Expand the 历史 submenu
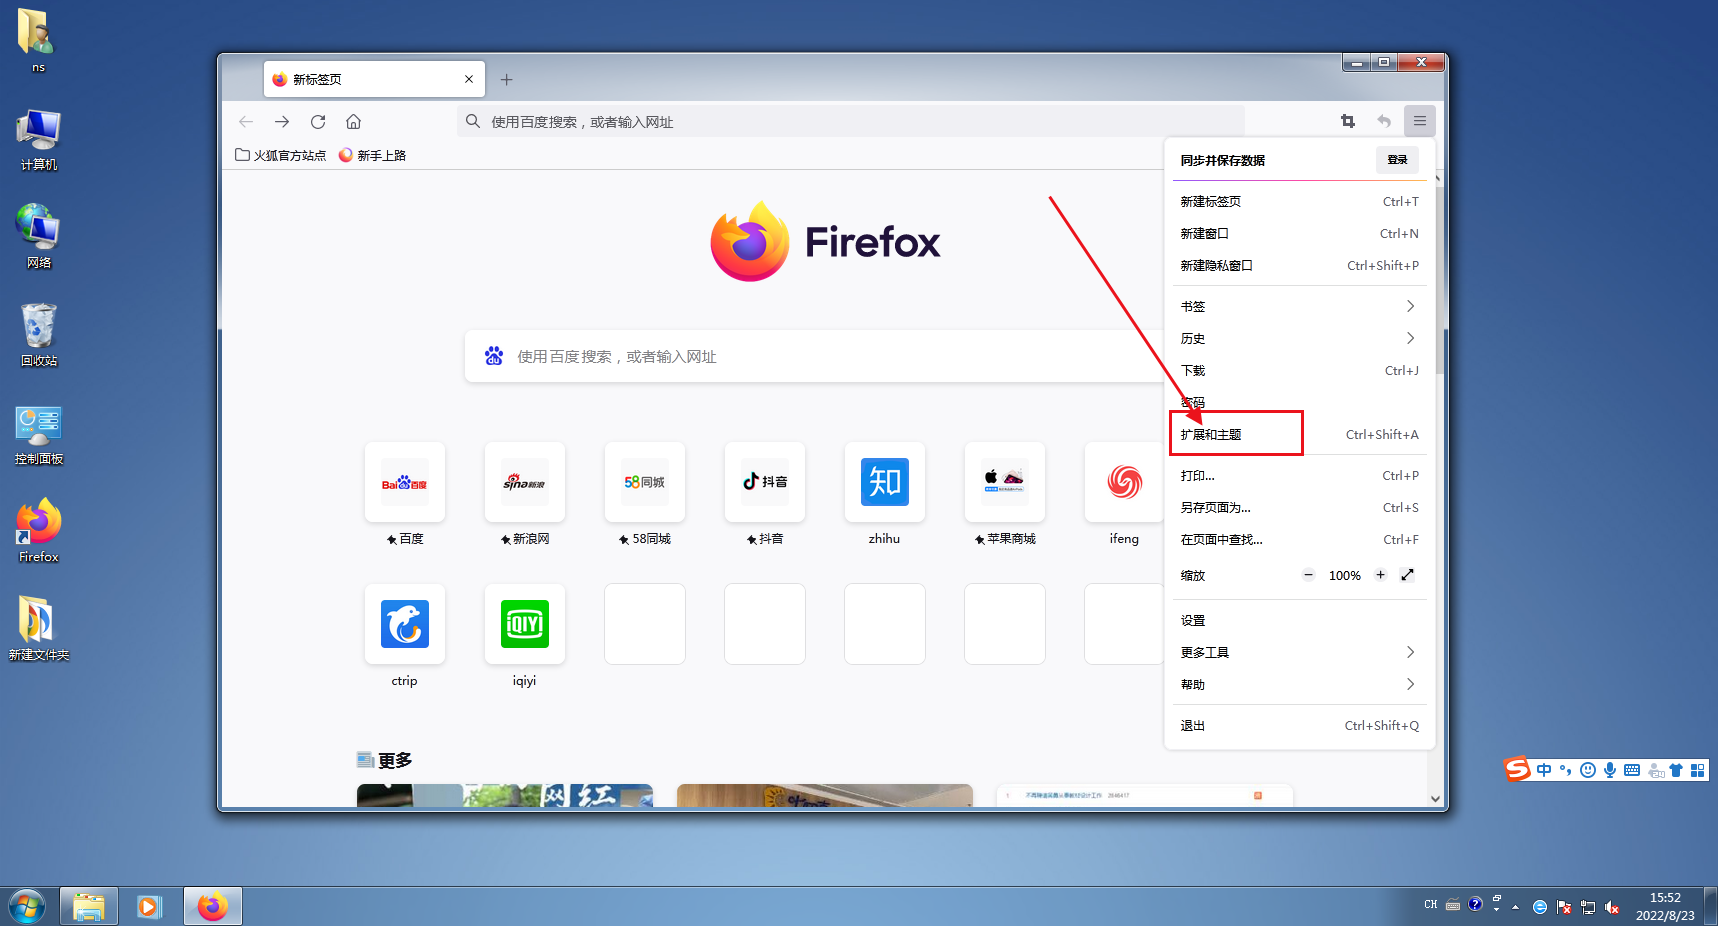The width and height of the screenshot is (1718, 926). coord(1300,339)
